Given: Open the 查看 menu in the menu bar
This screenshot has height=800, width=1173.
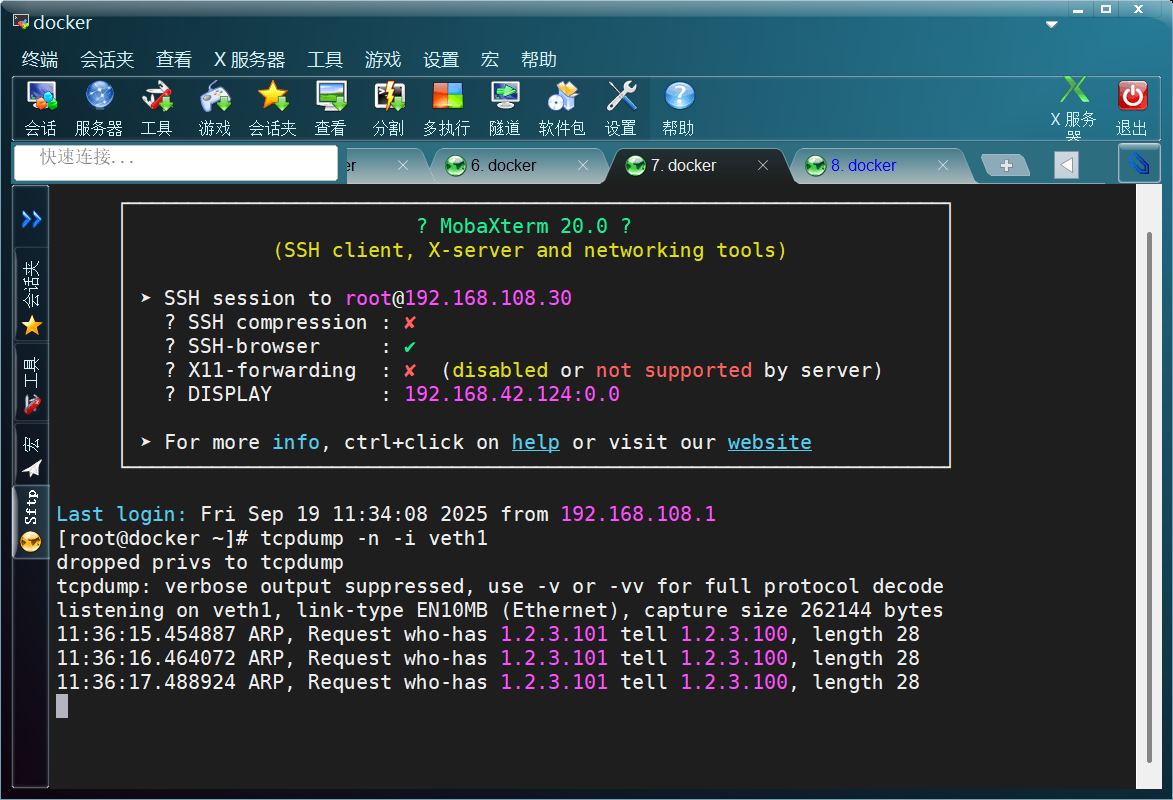Looking at the screenshot, I should [174, 59].
